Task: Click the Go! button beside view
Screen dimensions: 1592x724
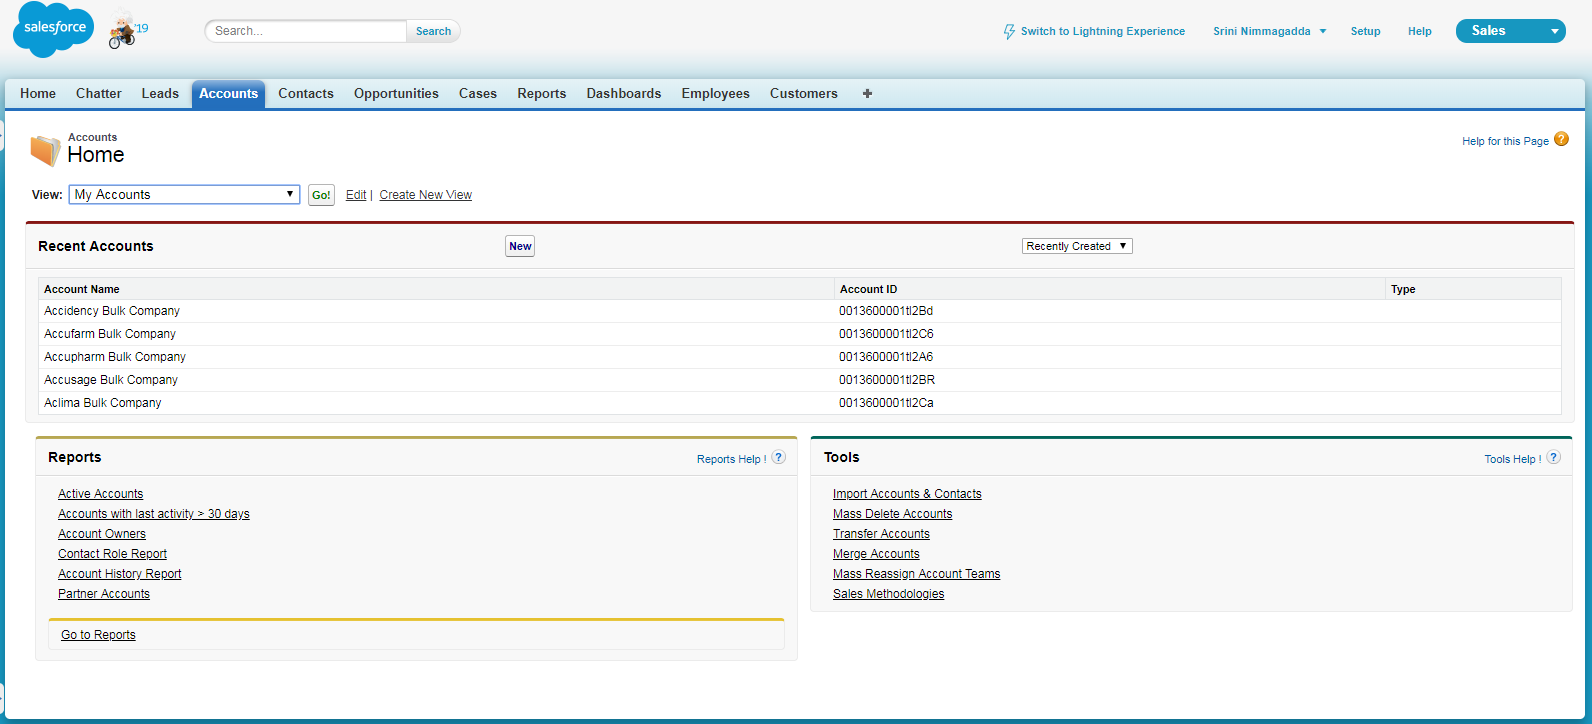Action: click(321, 195)
